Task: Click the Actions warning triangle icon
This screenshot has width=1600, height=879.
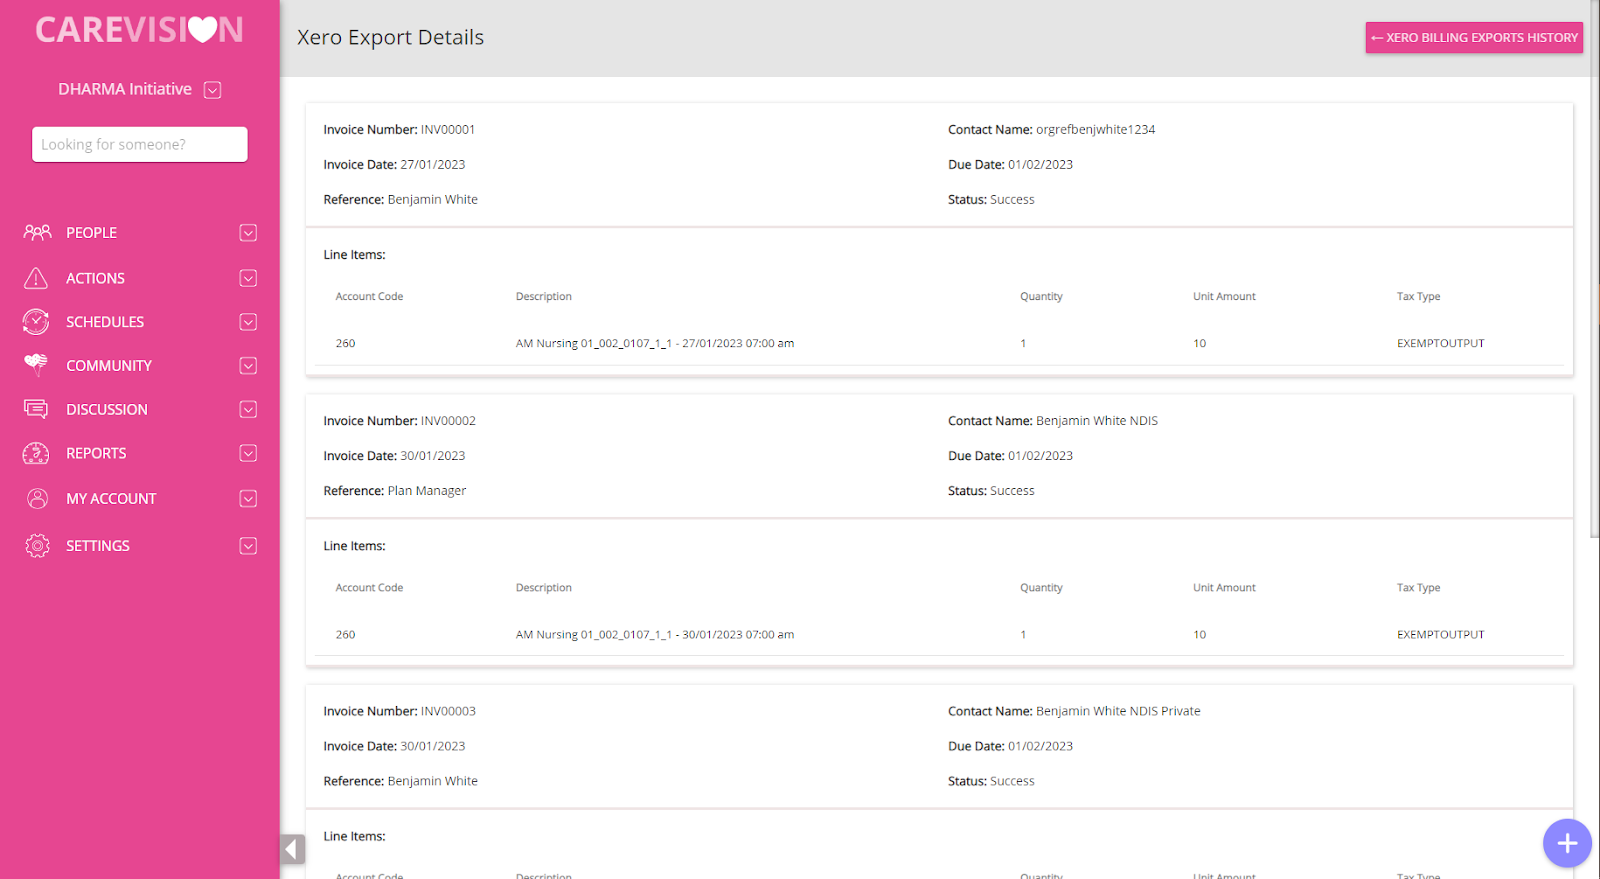Action: coord(36,278)
